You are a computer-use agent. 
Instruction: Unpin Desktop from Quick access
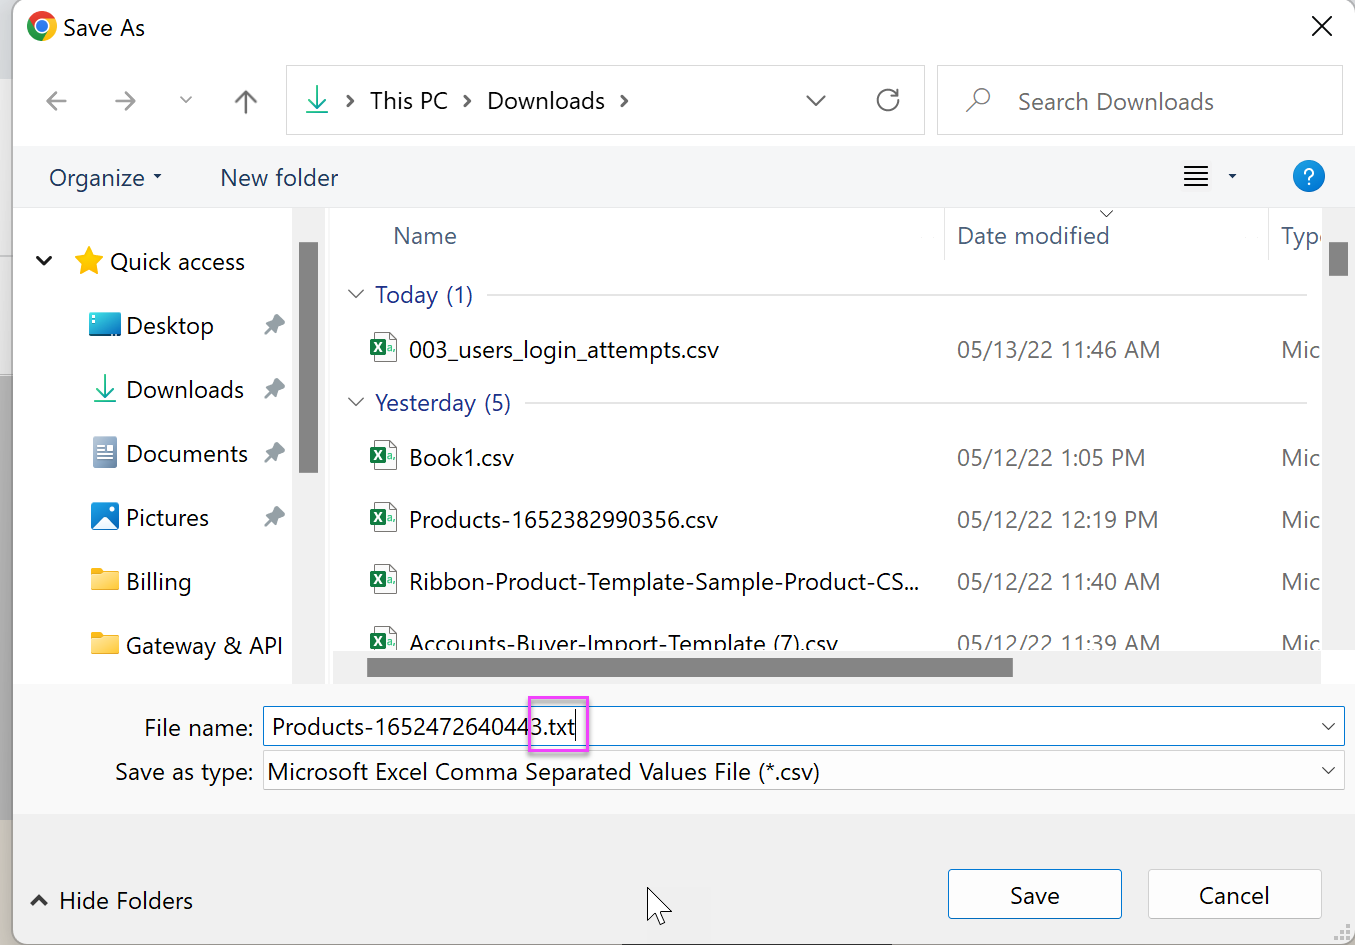pyautogui.click(x=274, y=325)
